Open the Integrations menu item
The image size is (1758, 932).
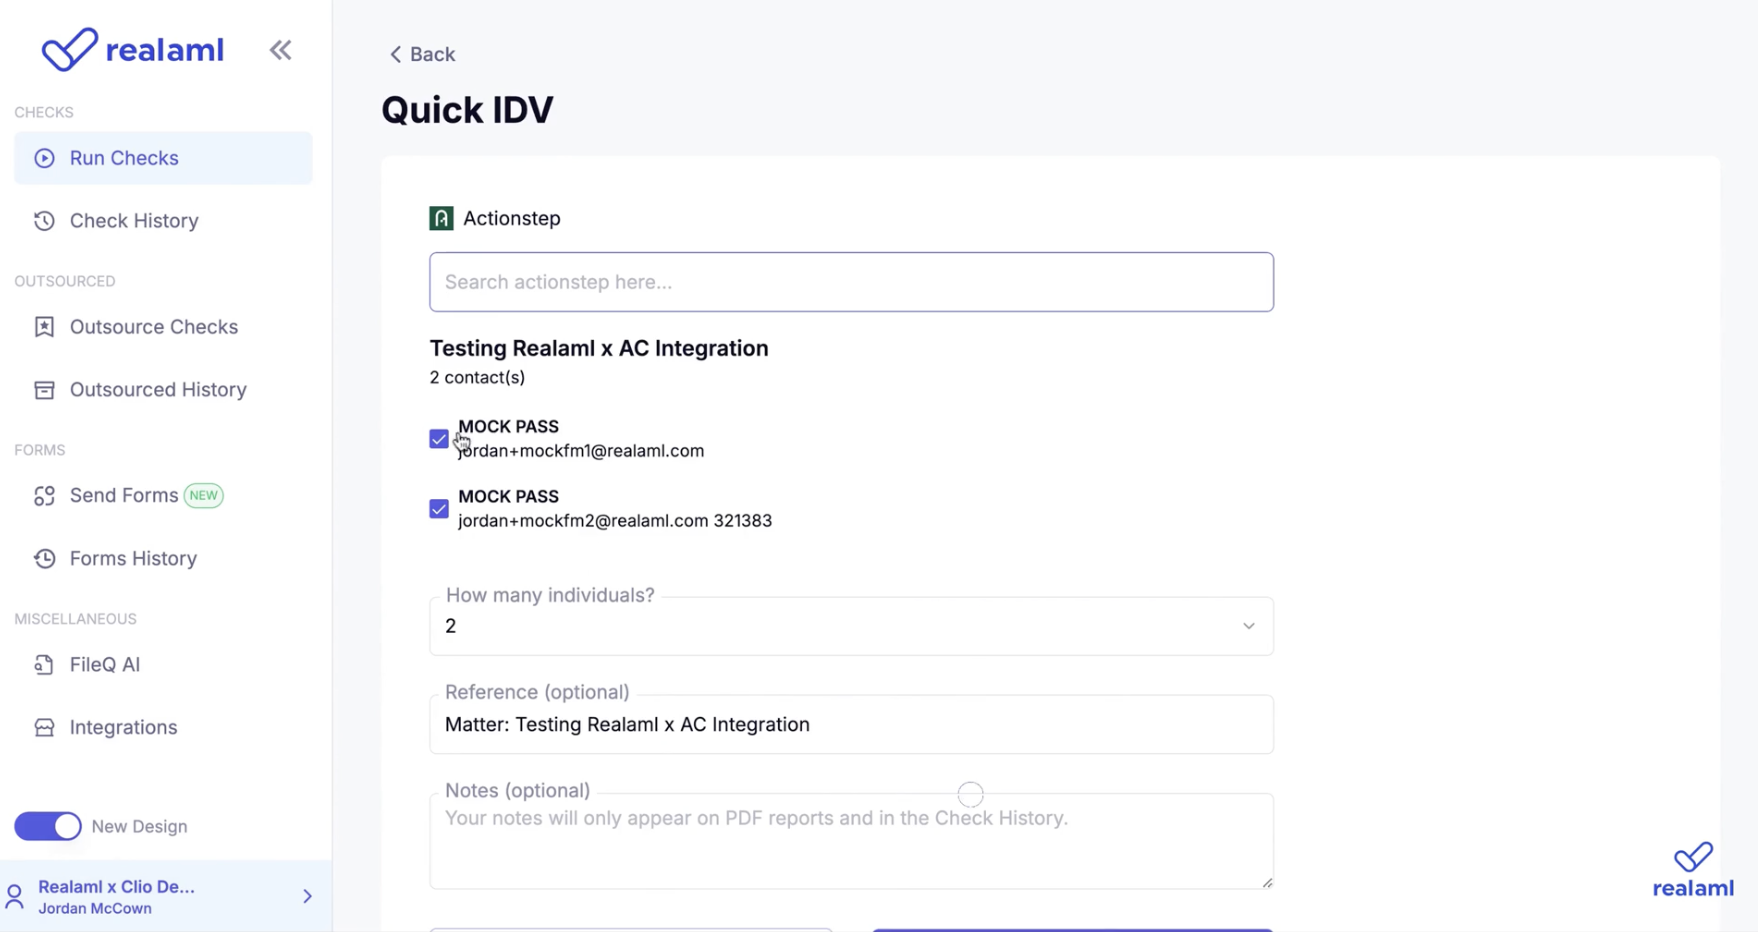click(x=123, y=728)
